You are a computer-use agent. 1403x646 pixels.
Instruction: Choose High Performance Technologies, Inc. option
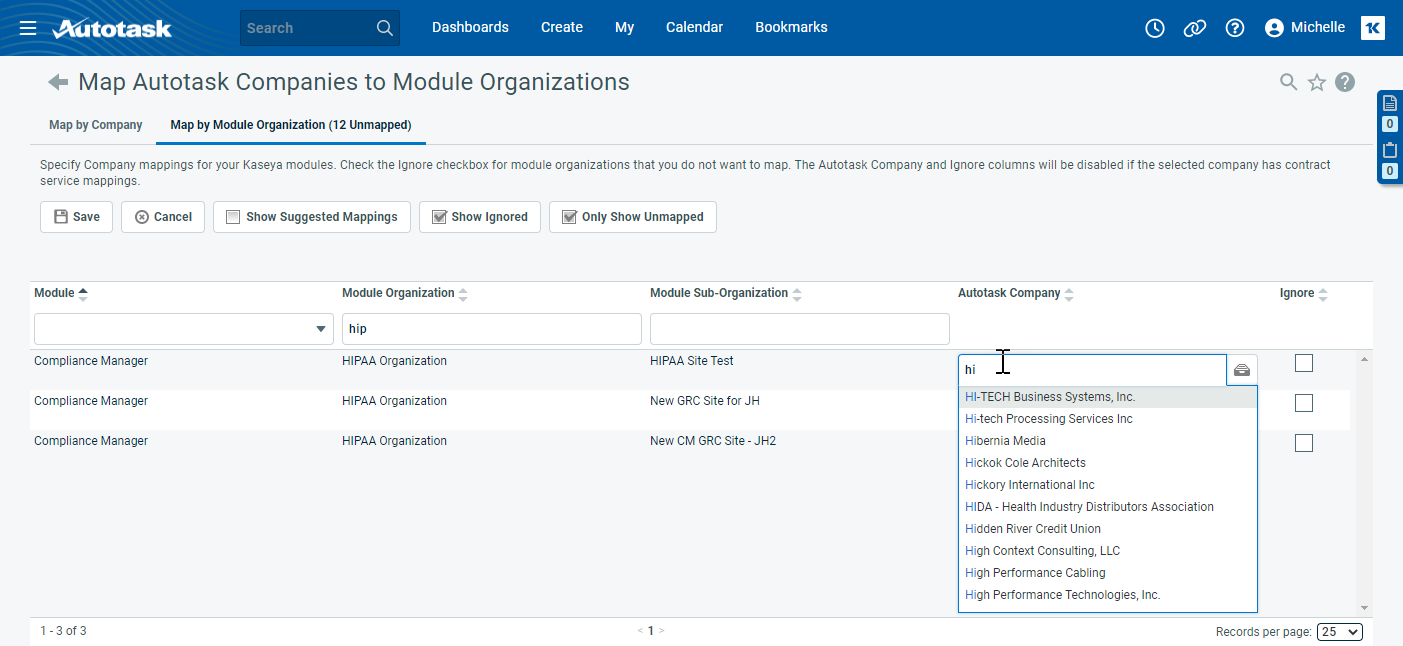[1108, 595]
